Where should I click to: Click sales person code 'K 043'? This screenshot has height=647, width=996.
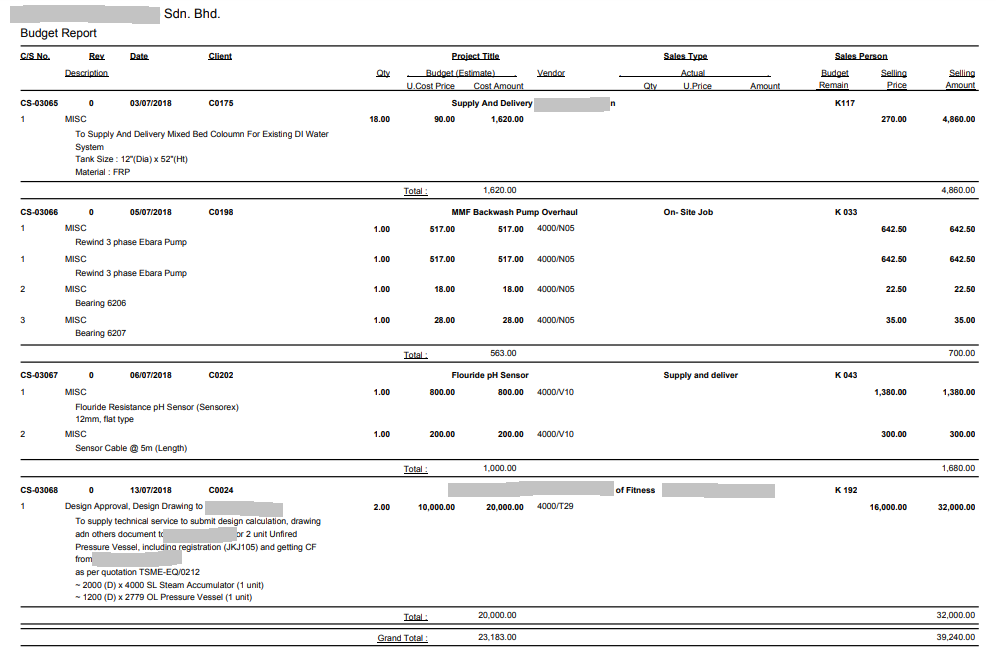point(845,375)
